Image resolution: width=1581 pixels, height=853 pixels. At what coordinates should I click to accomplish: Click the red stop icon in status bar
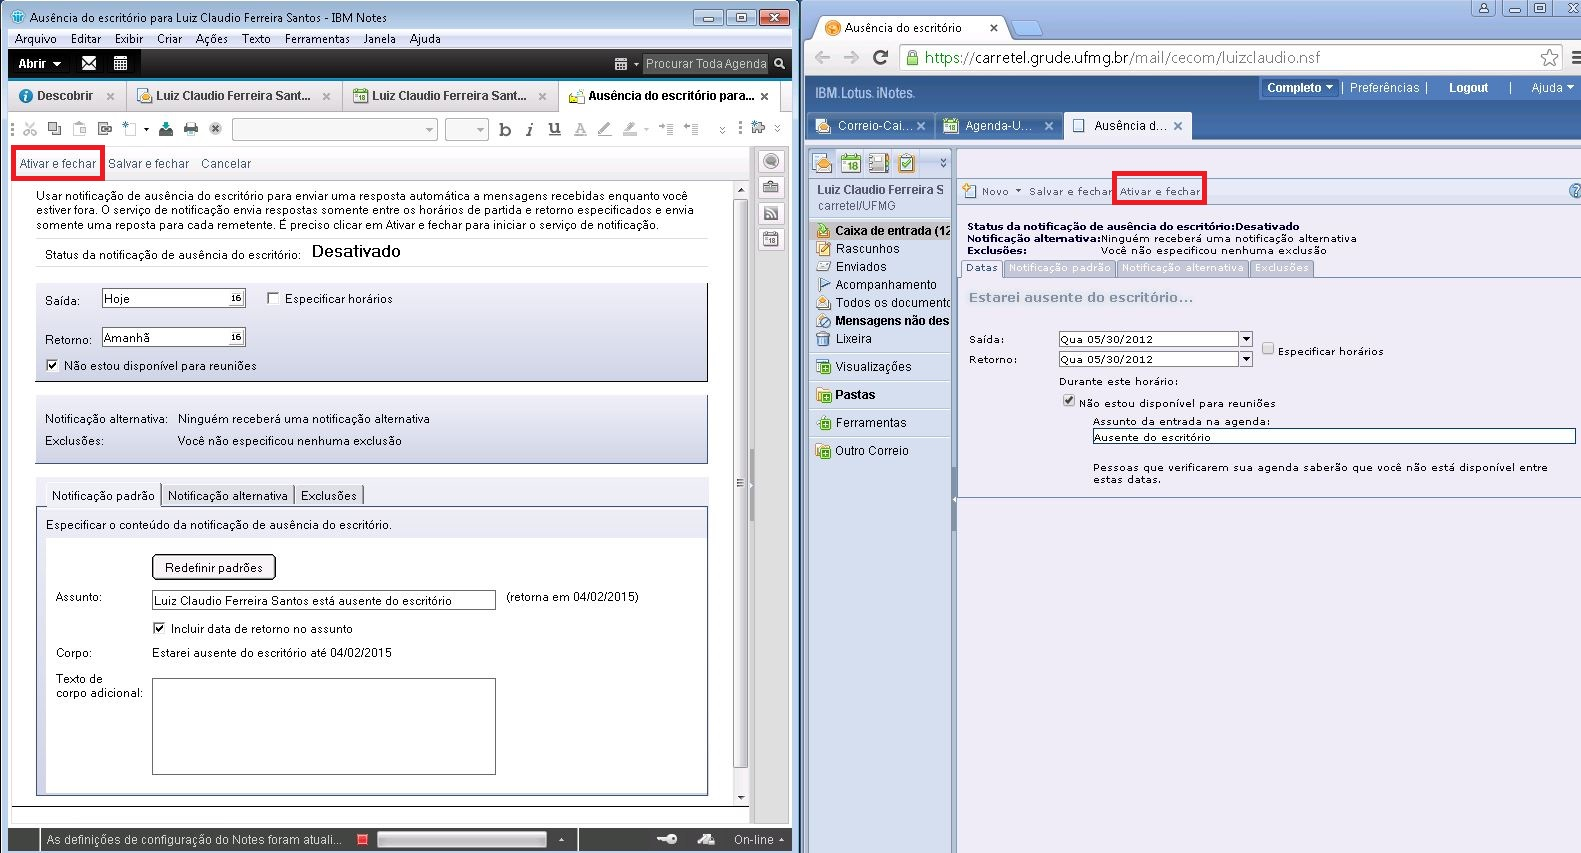tap(363, 840)
